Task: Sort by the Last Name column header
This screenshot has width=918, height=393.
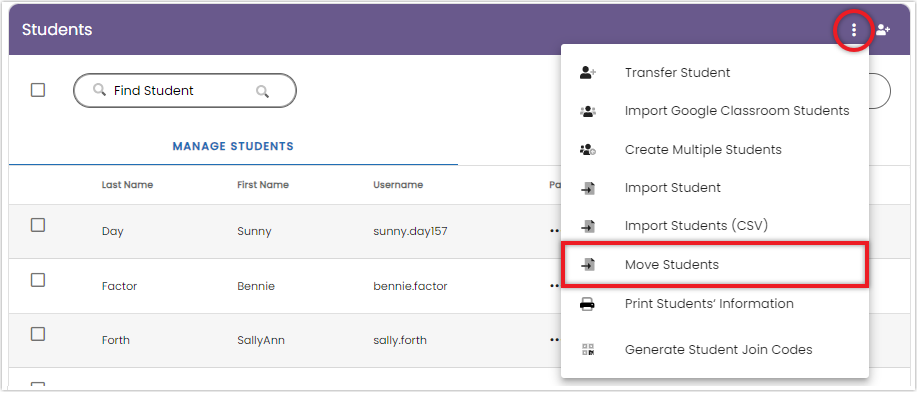Action: pos(127,184)
